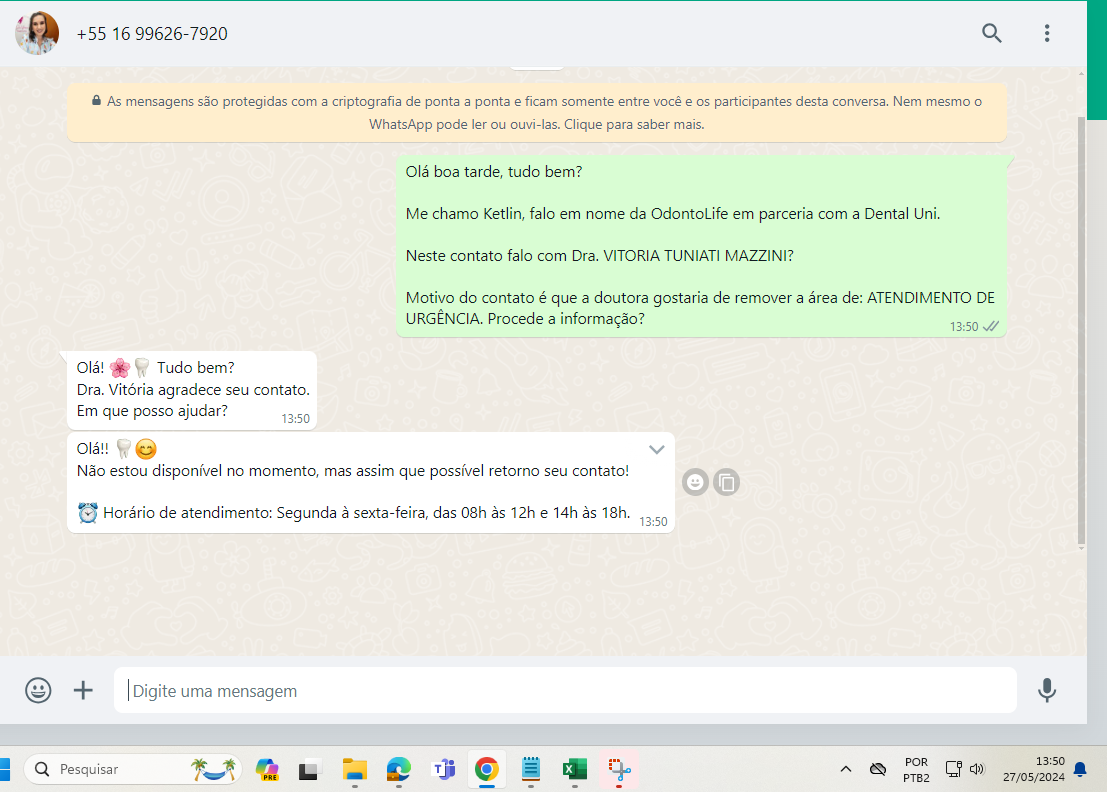The height and width of the screenshot is (792, 1107).
Task: Click the encryption notice to learn more
Action: [536, 113]
